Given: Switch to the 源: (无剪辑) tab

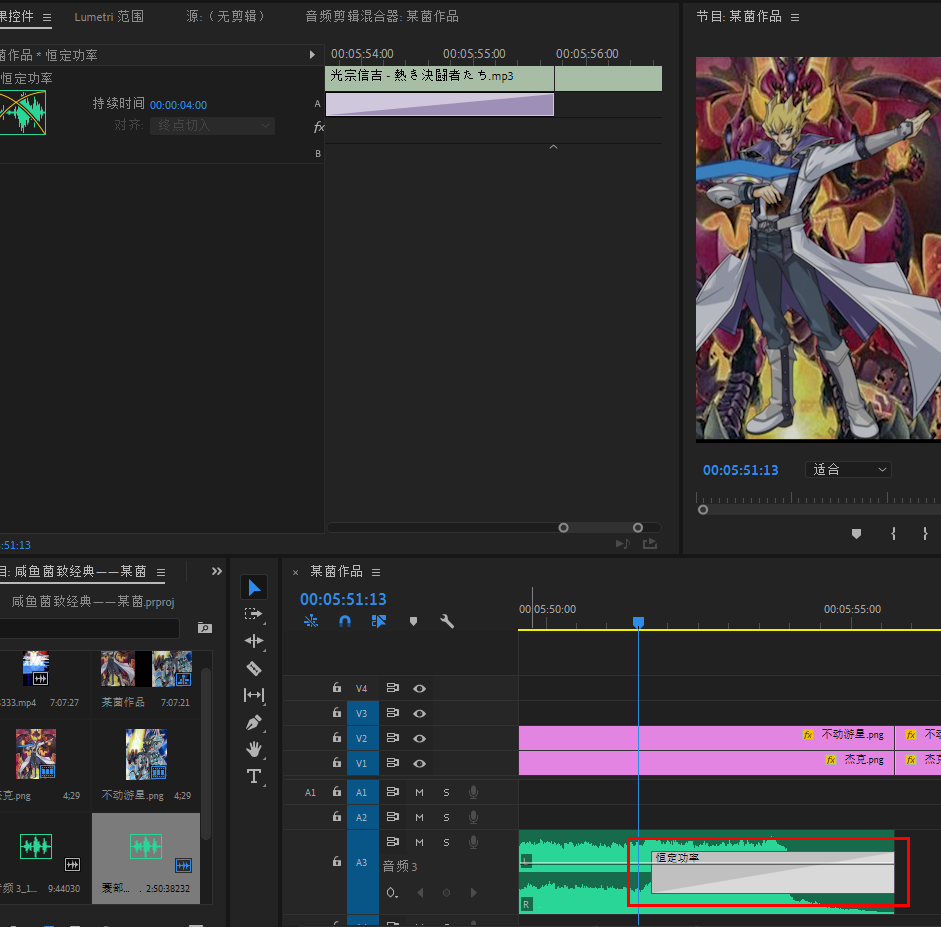Looking at the screenshot, I should (x=226, y=17).
